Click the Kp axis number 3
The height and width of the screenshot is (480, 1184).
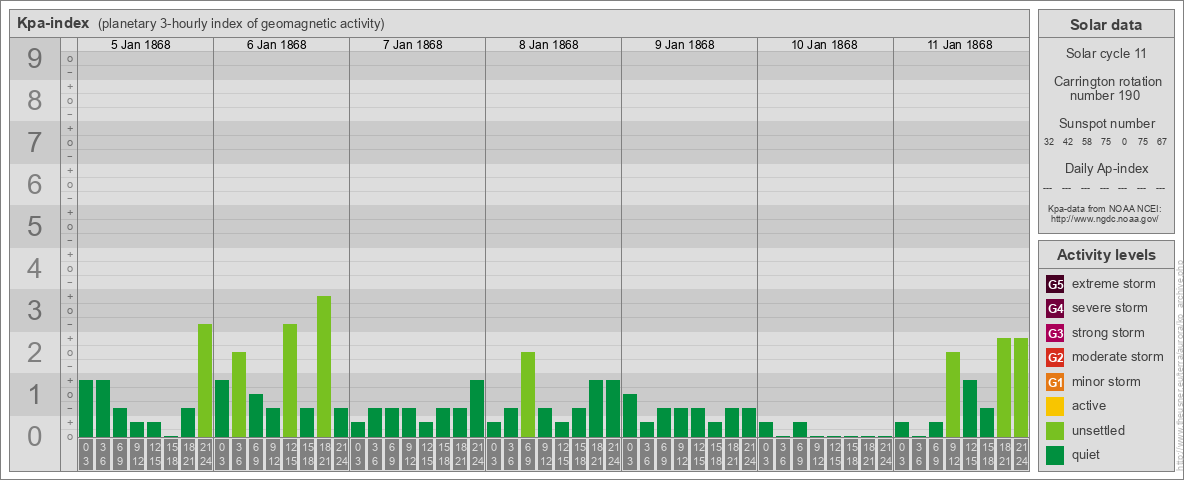coord(35,310)
